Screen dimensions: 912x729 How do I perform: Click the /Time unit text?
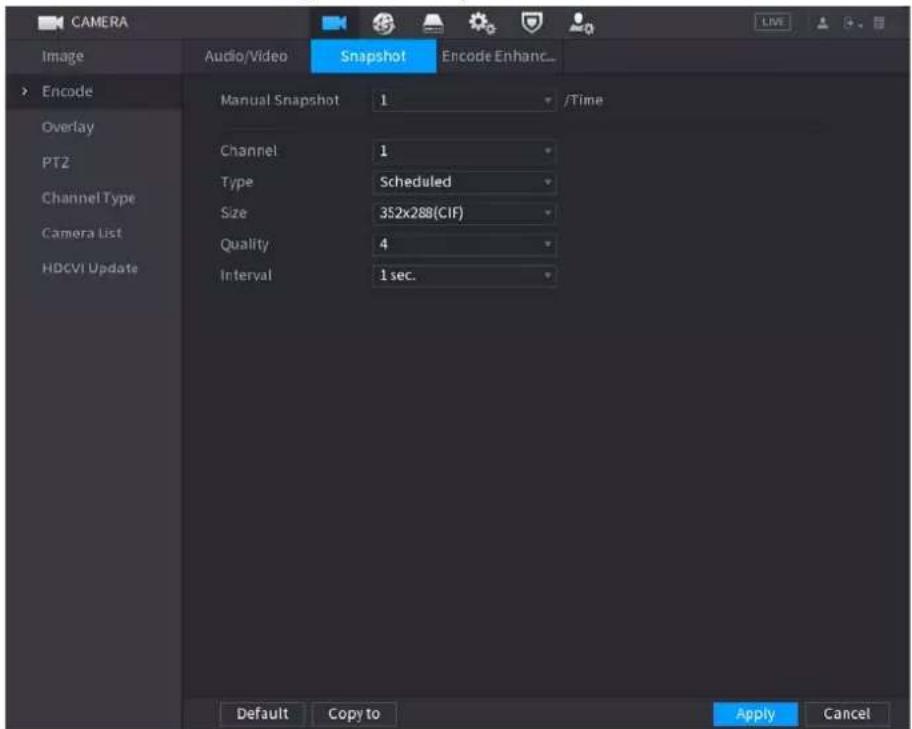[x=583, y=100]
